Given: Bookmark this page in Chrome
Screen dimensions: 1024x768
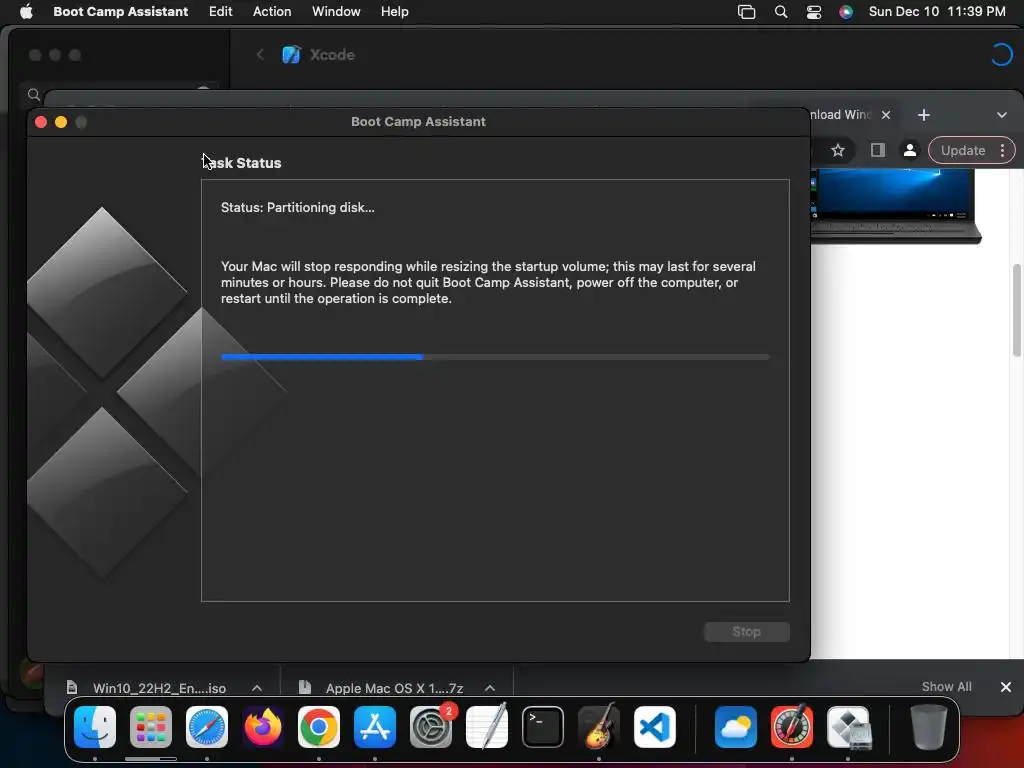Looking at the screenshot, I should coord(838,151).
